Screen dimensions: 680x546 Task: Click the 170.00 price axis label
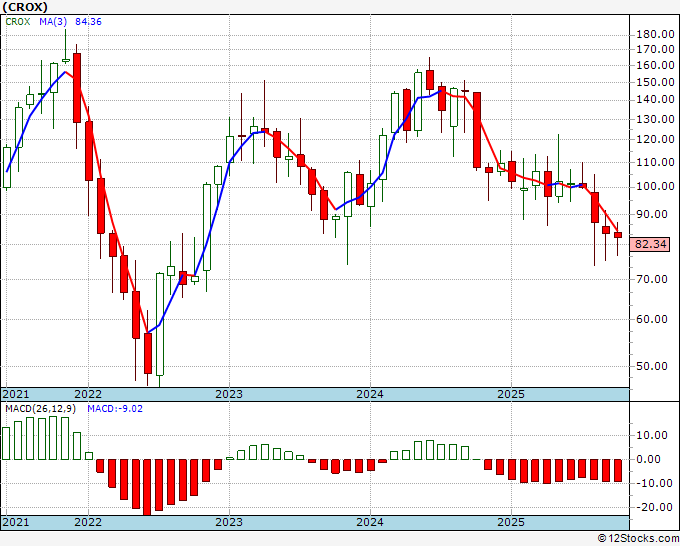(655, 49)
